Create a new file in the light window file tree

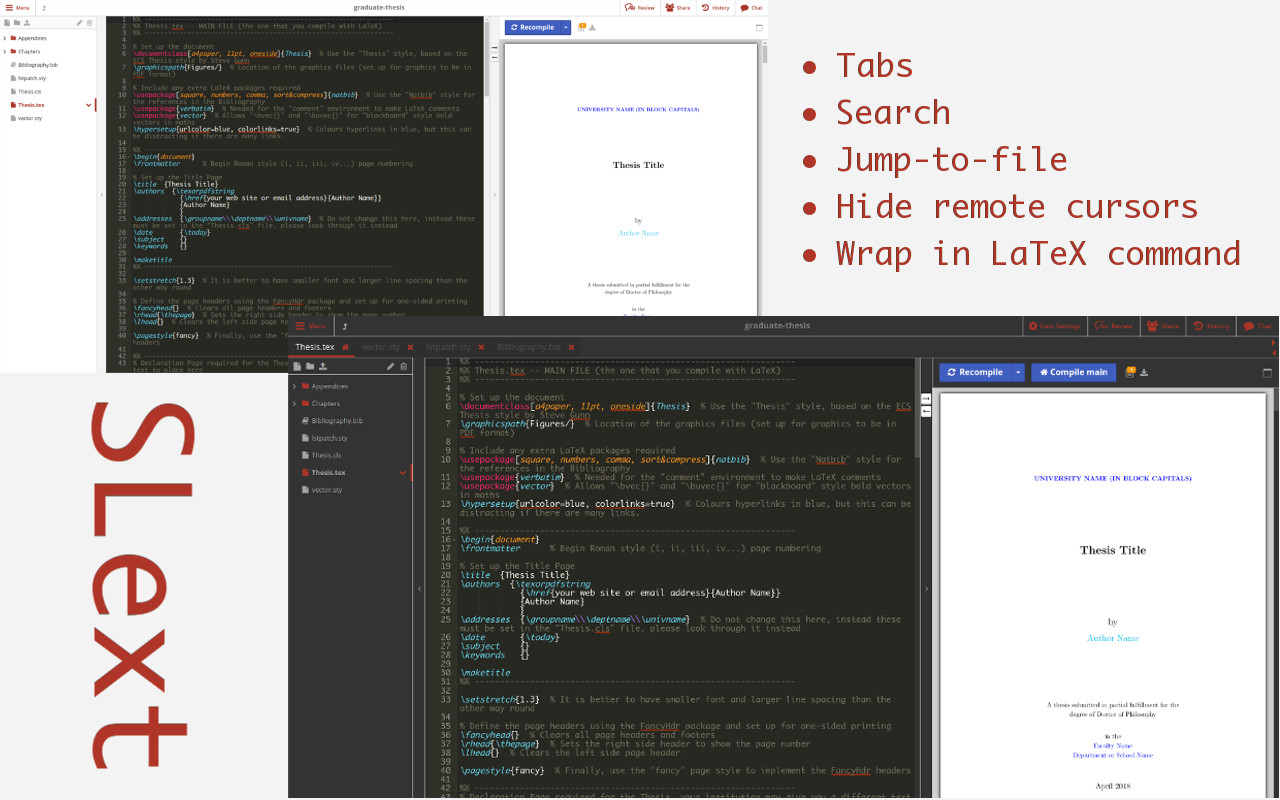pyautogui.click(x=7, y=22)
